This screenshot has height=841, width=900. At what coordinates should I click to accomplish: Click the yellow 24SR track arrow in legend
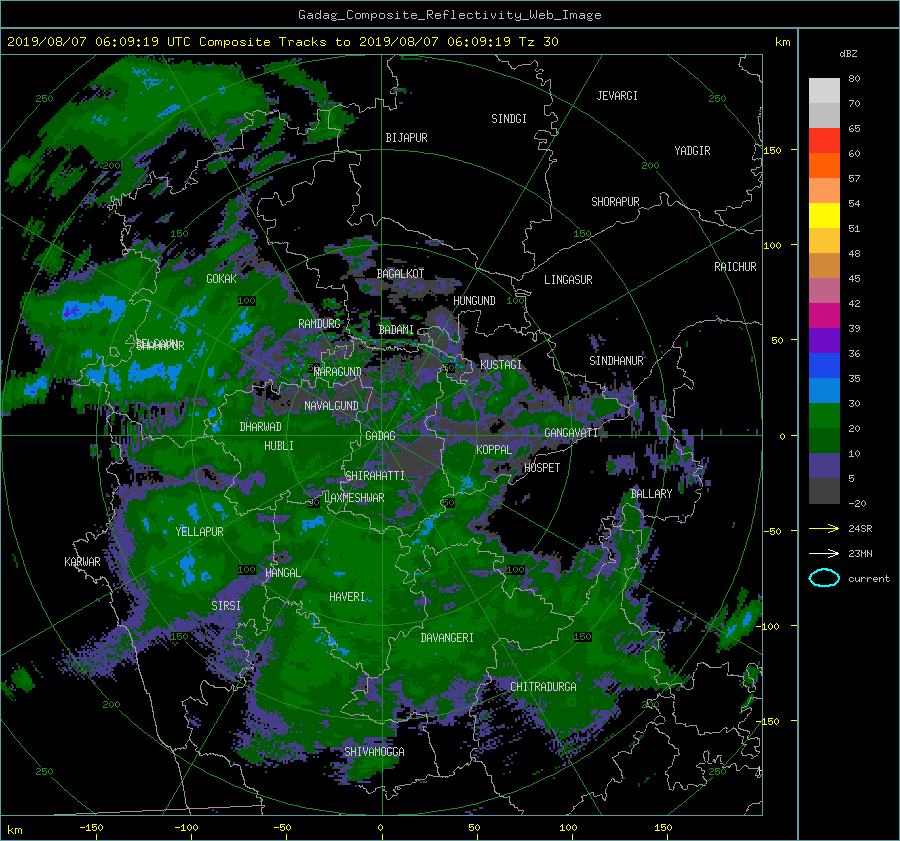tap(824, 528)
